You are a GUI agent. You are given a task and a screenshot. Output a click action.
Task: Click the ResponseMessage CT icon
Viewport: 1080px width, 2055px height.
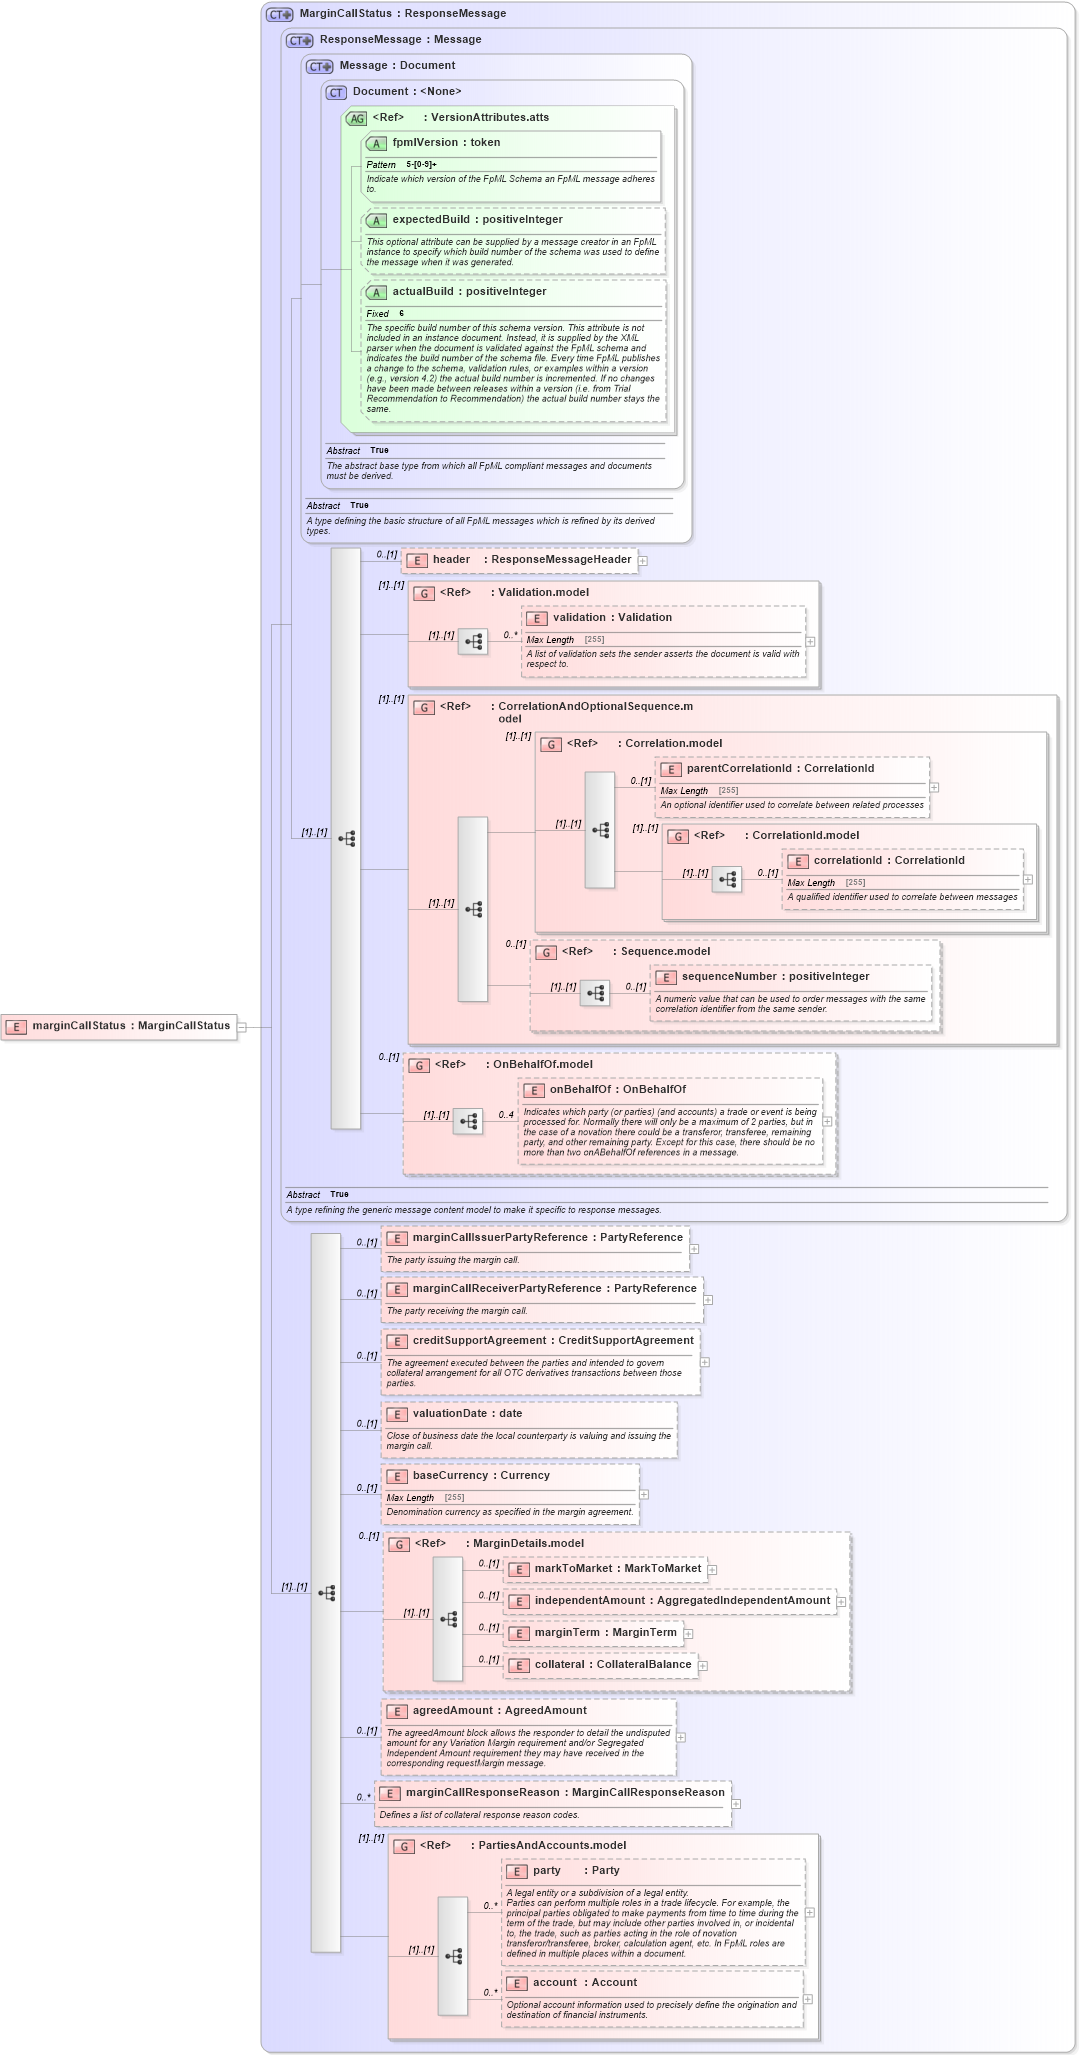[300, 41]
